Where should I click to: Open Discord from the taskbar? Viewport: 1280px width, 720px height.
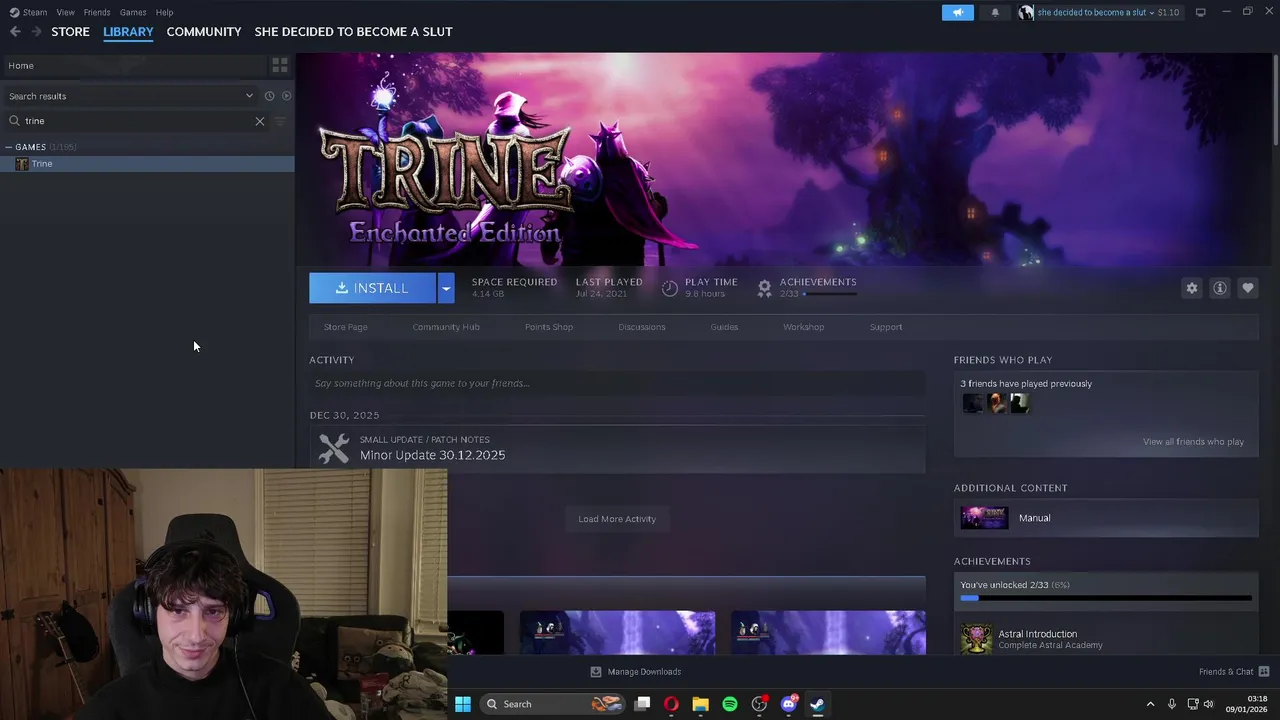(x=789, y=704)
